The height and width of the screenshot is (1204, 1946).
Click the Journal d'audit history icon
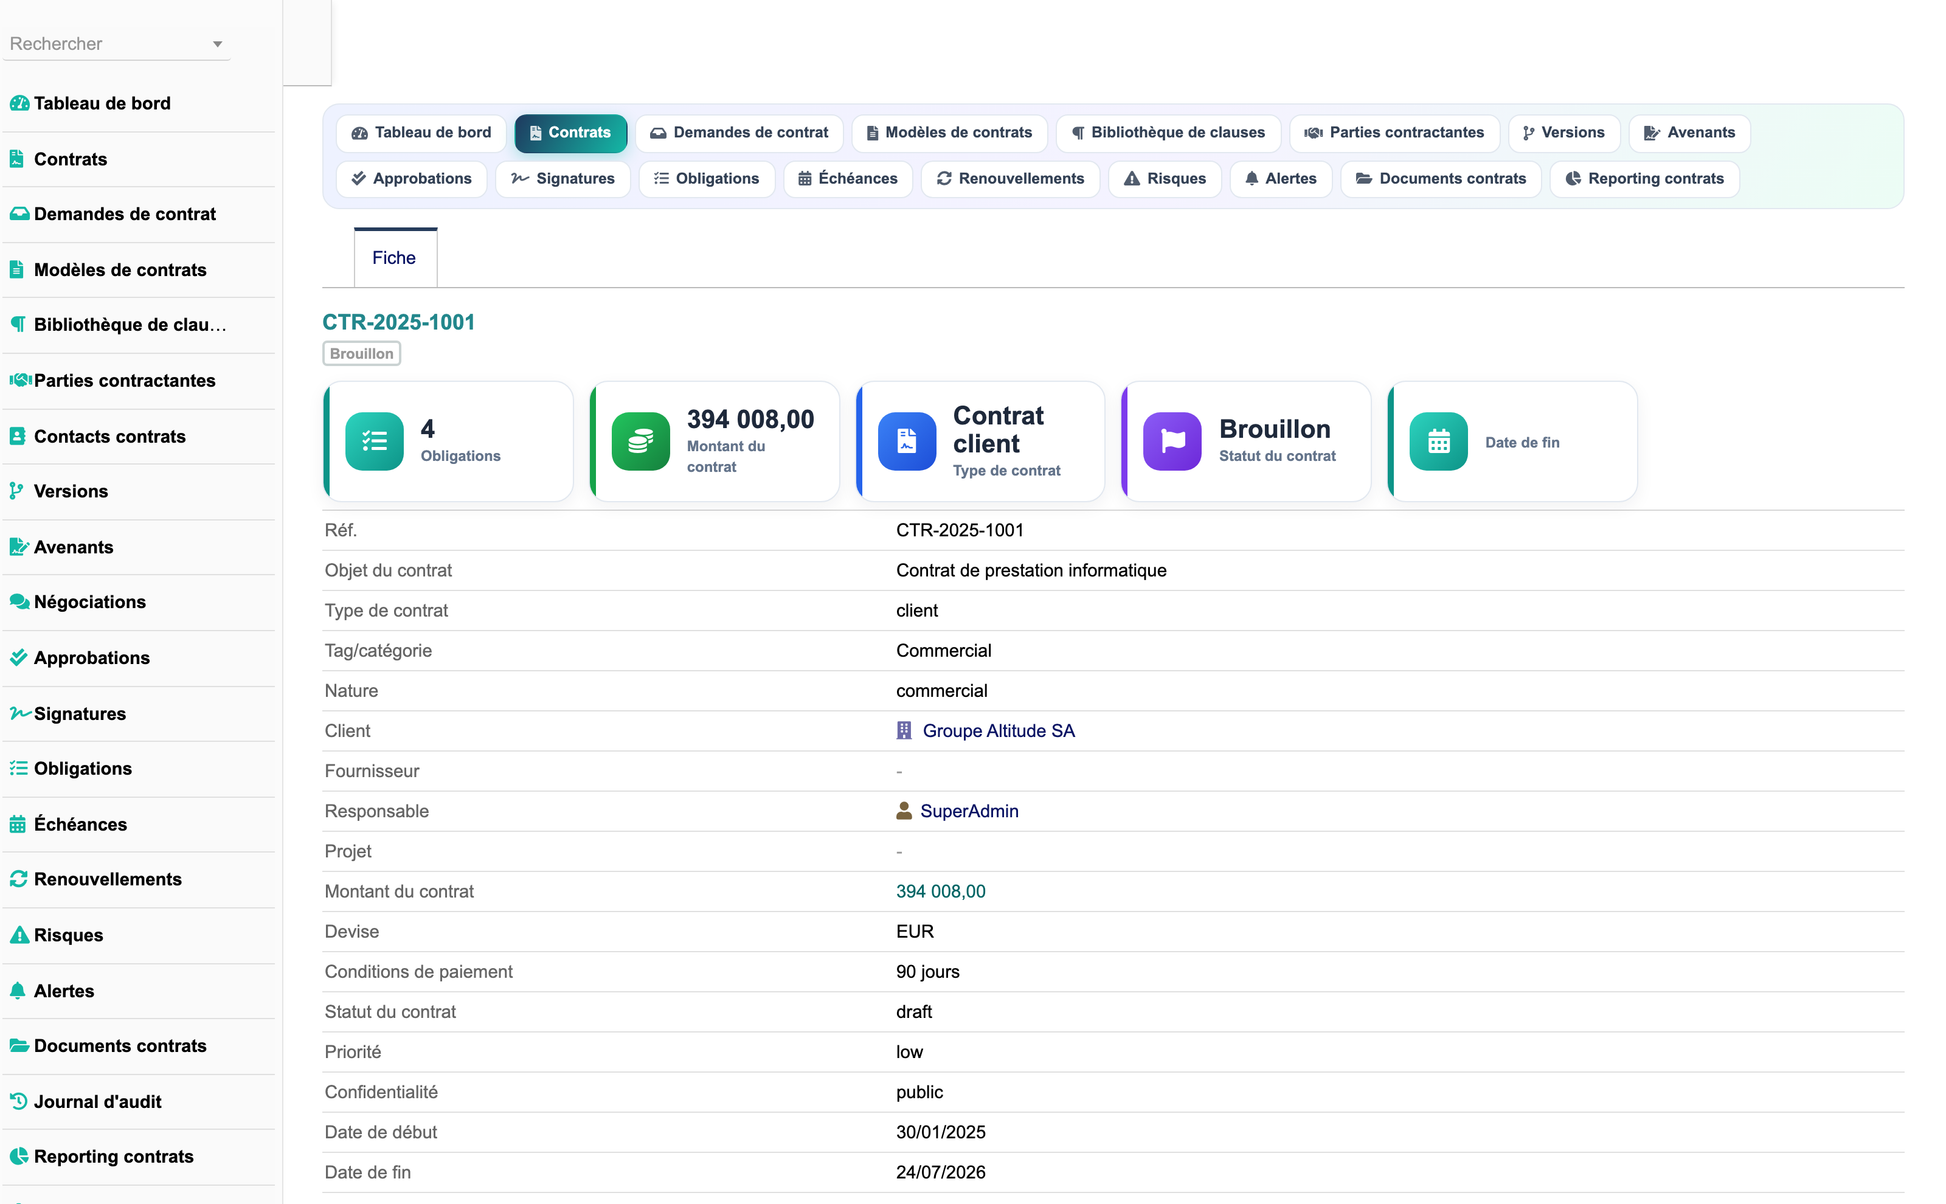[x=18, y=1101]
